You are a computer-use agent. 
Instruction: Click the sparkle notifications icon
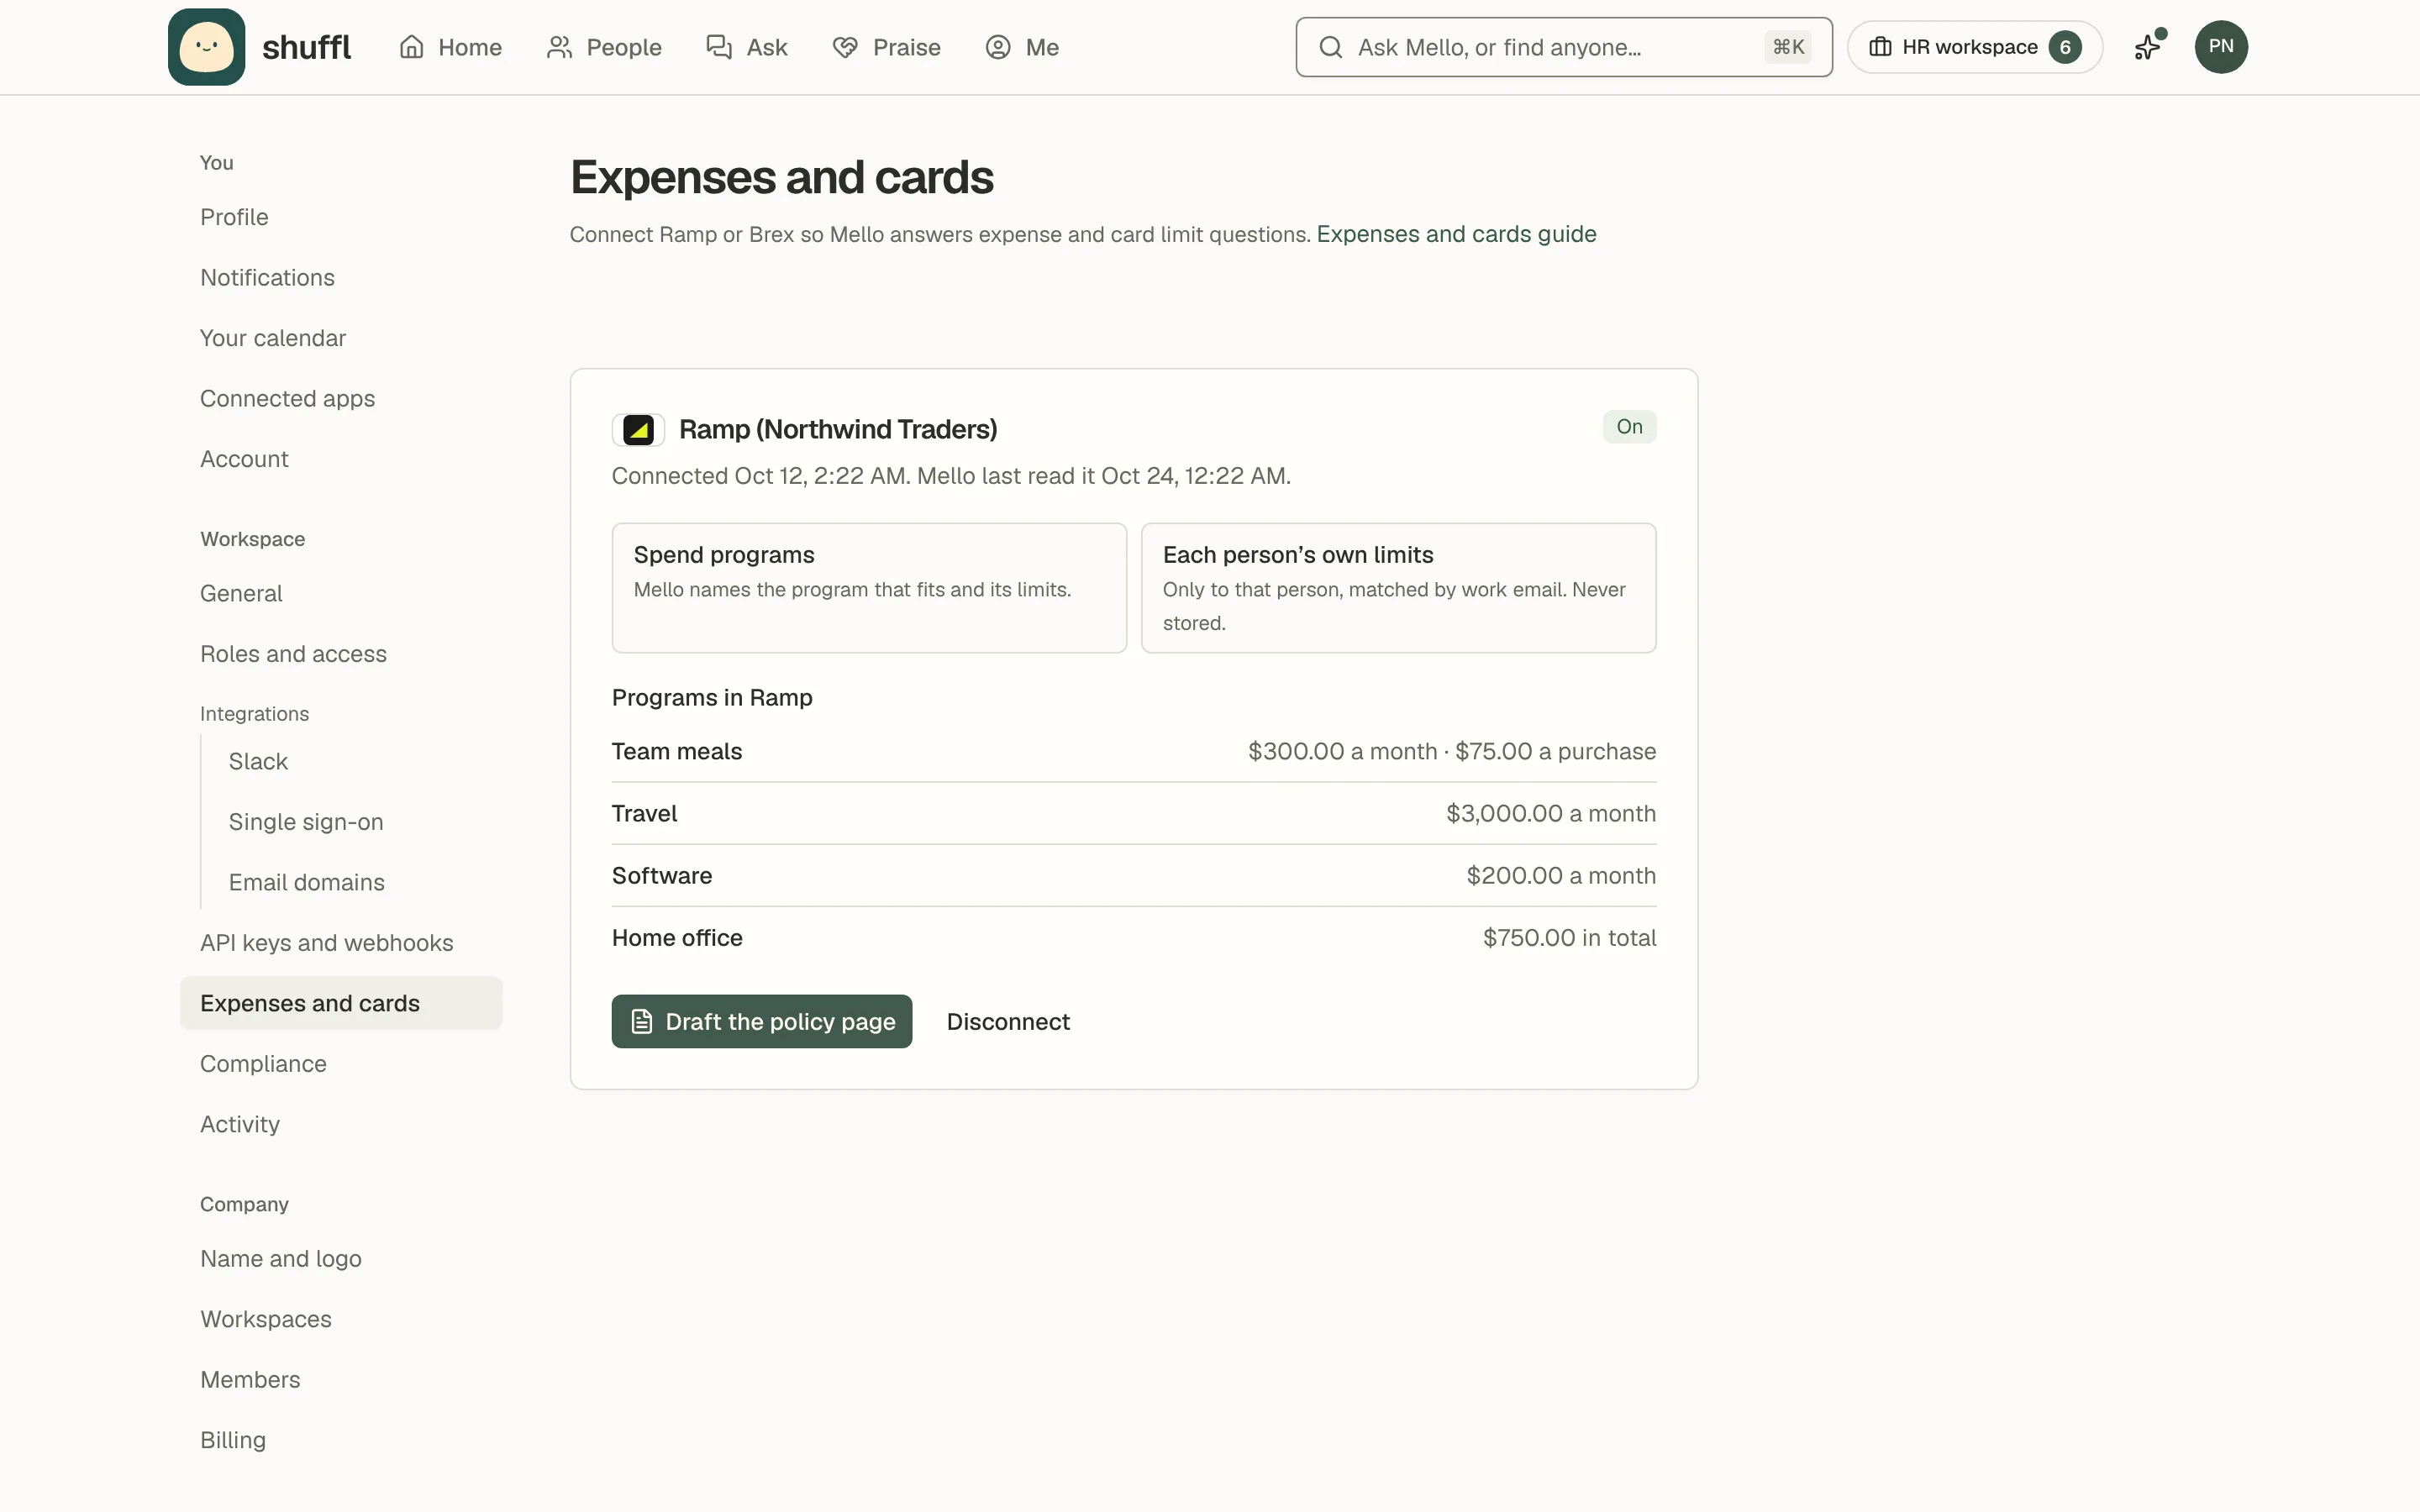coord(2147,47)
